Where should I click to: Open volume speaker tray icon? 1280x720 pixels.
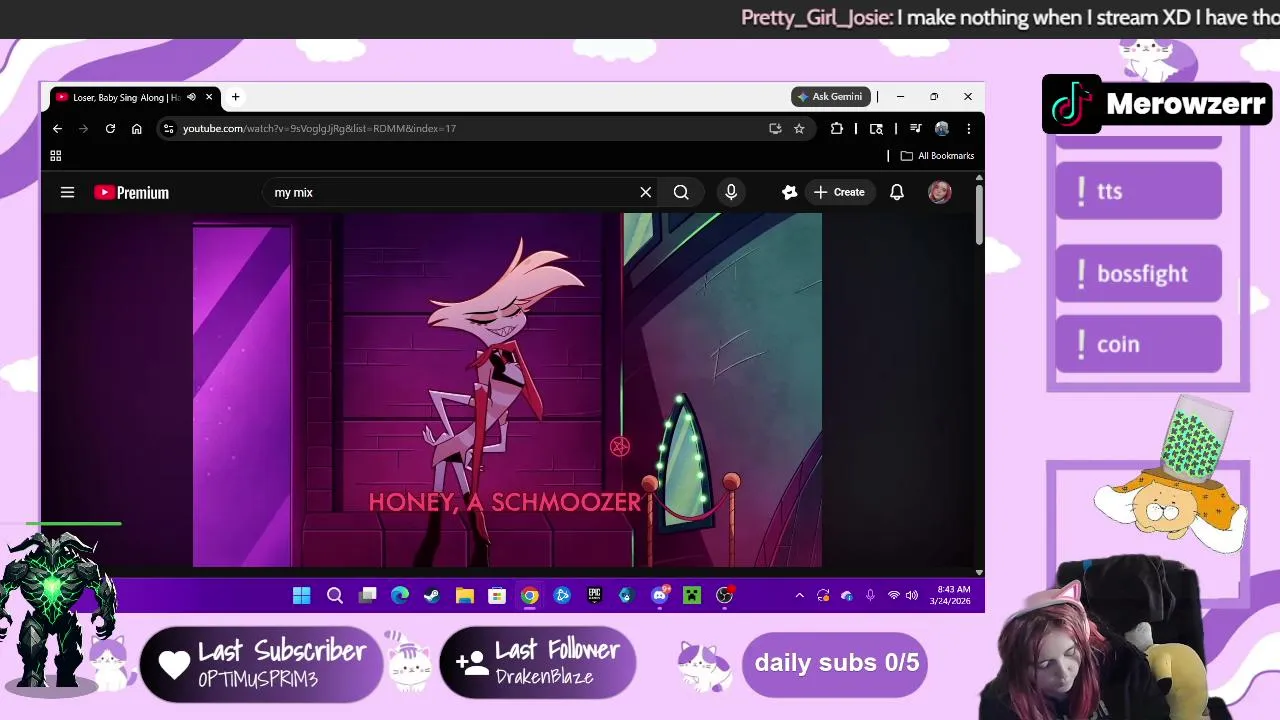coord(912,596)
